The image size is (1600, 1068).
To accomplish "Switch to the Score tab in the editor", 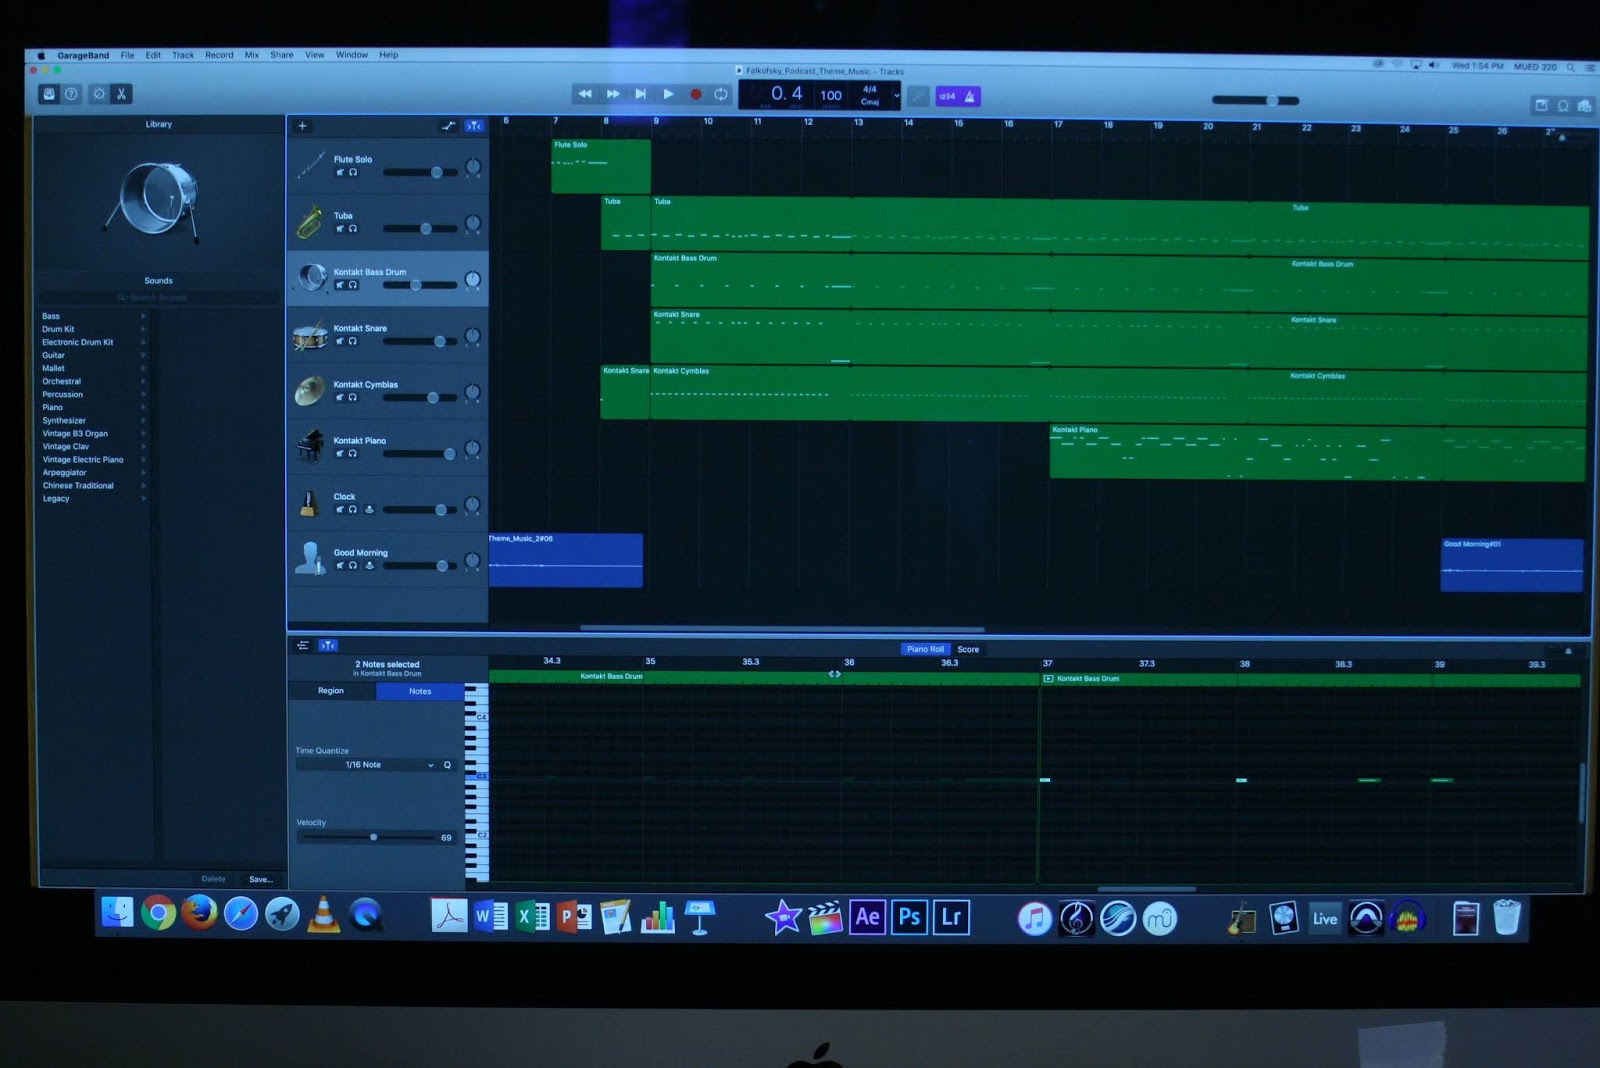I will click(x=967, y=648).
